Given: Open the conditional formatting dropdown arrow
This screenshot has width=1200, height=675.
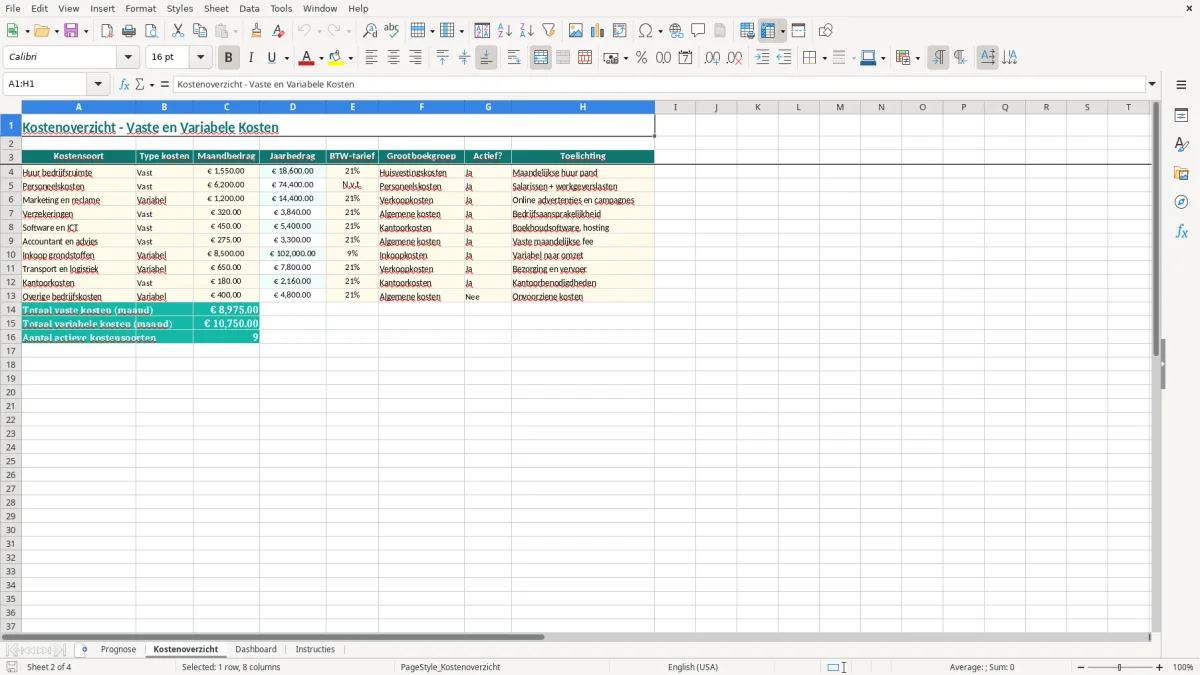Looking at the screenshot, I should (917, 58).
